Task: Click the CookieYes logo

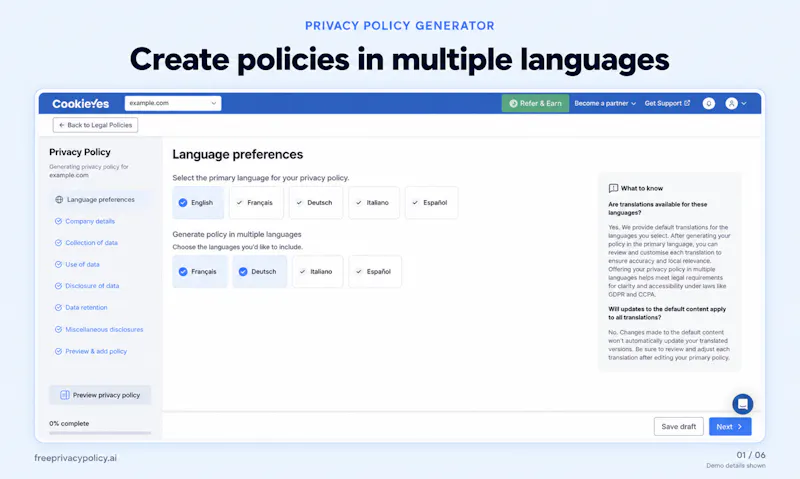Action: pyautogui.click(x=81, y=104)
